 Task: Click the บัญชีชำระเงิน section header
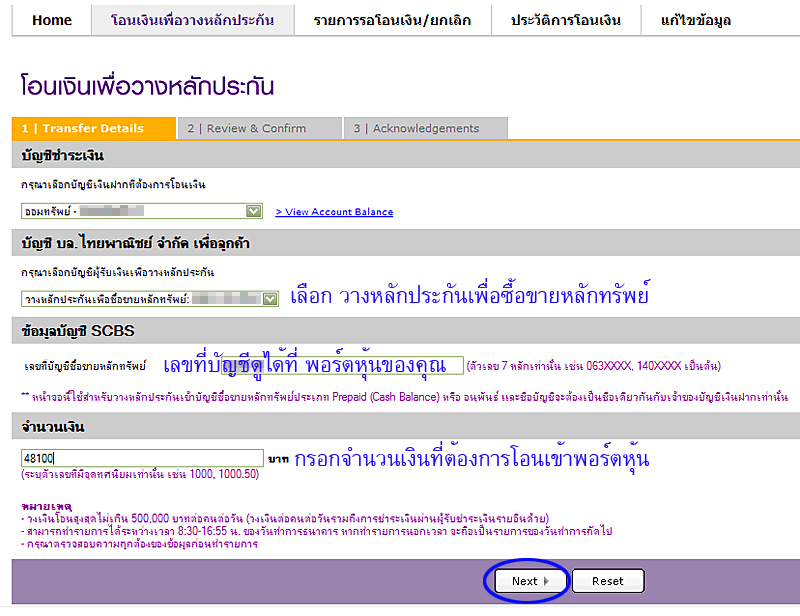64,156
